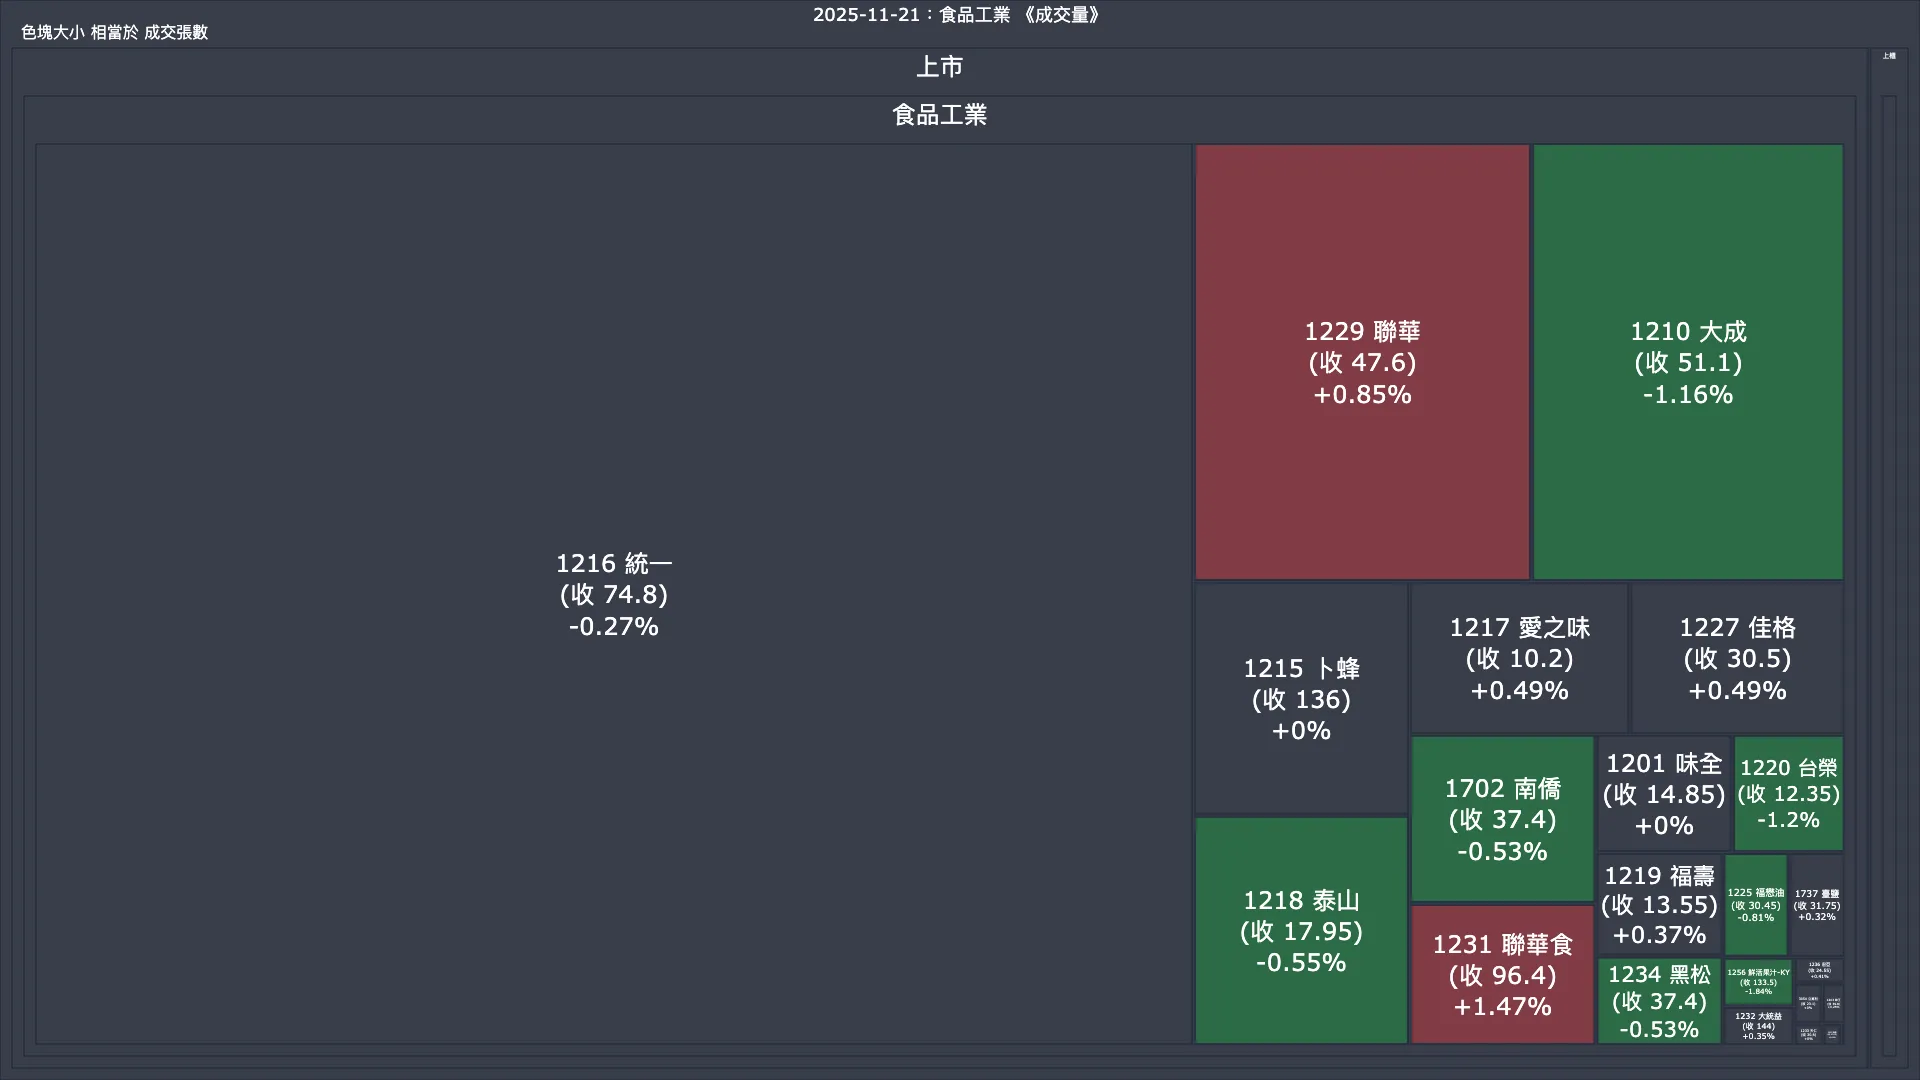1920x1080 pixels.
Task: Click the 1256 鮮活果汁-KY tile
Action: (x=1757, y=982)
